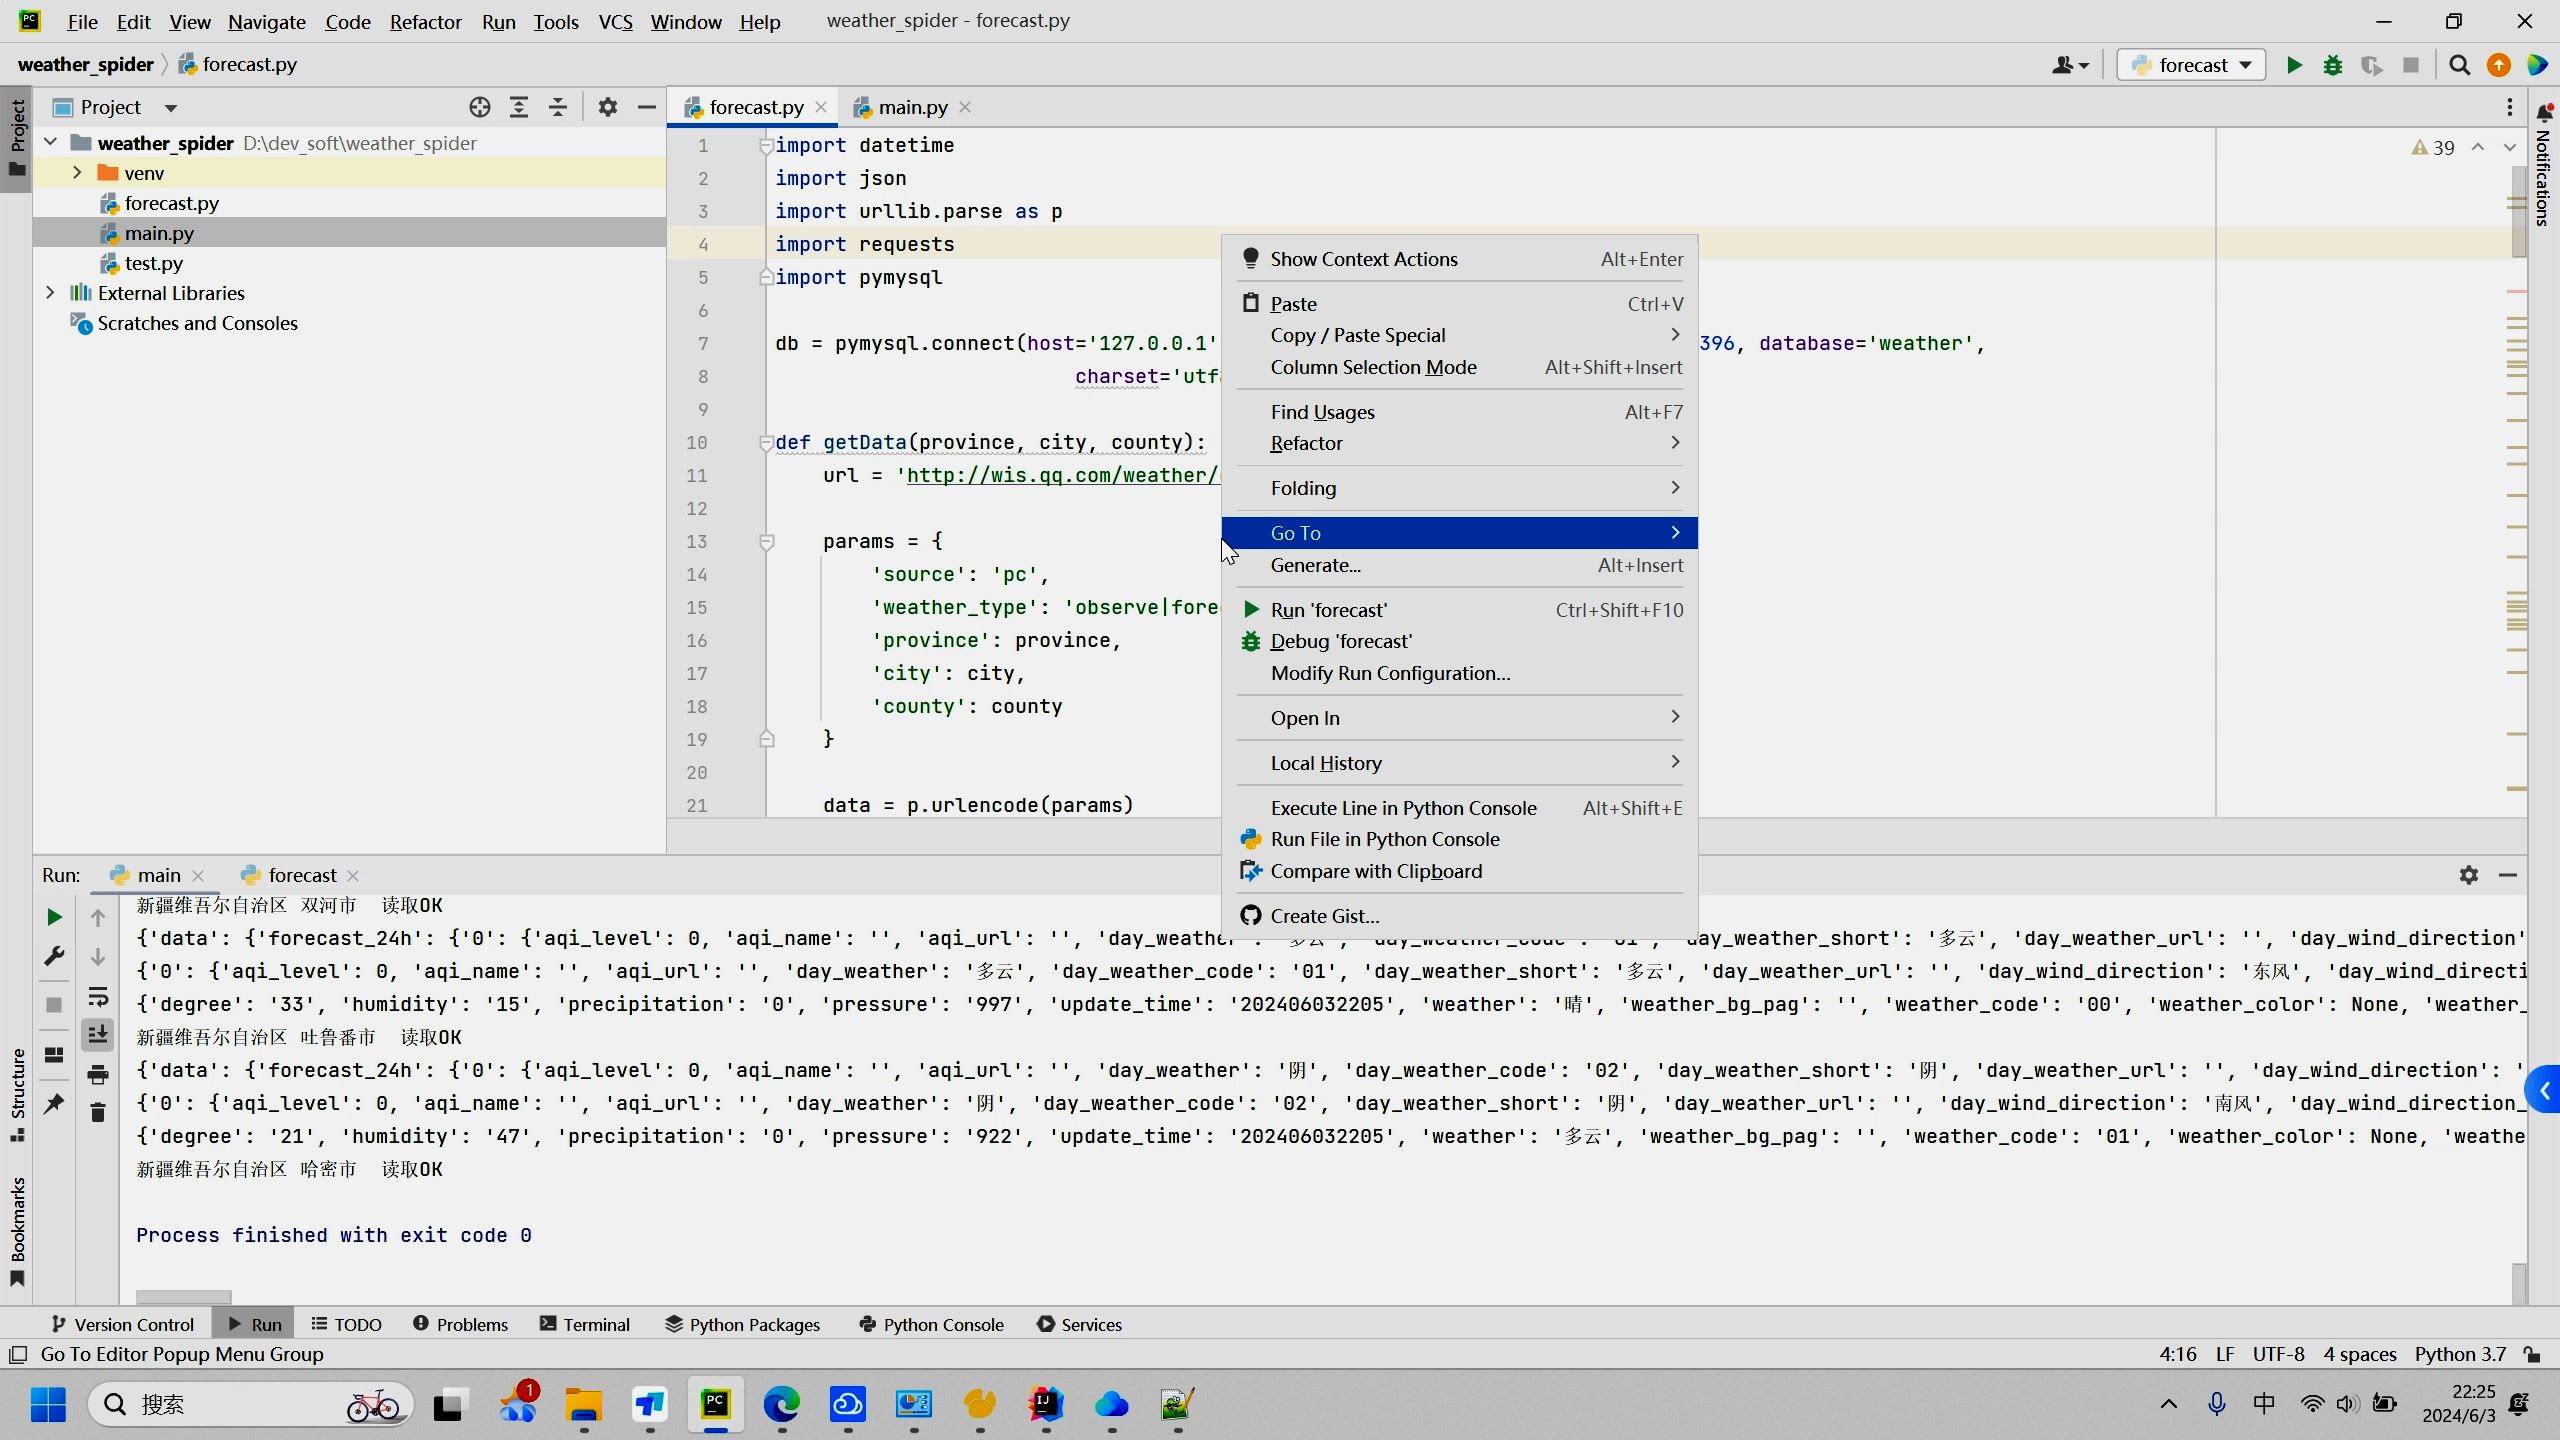The height and width of the screenshot is (1440, 2560).
Task: Toggle Pin Tab in Run panel
Action: [x=54, y=1103]
